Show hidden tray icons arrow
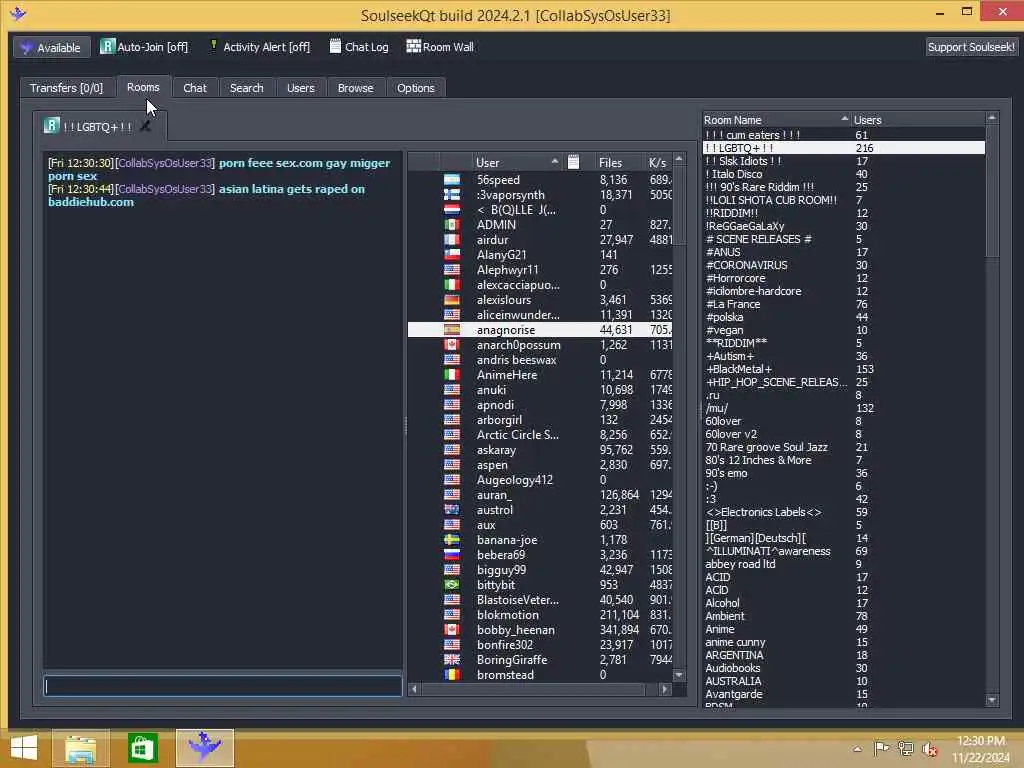This screenshot has height=768, width=1024. point(857,749)
